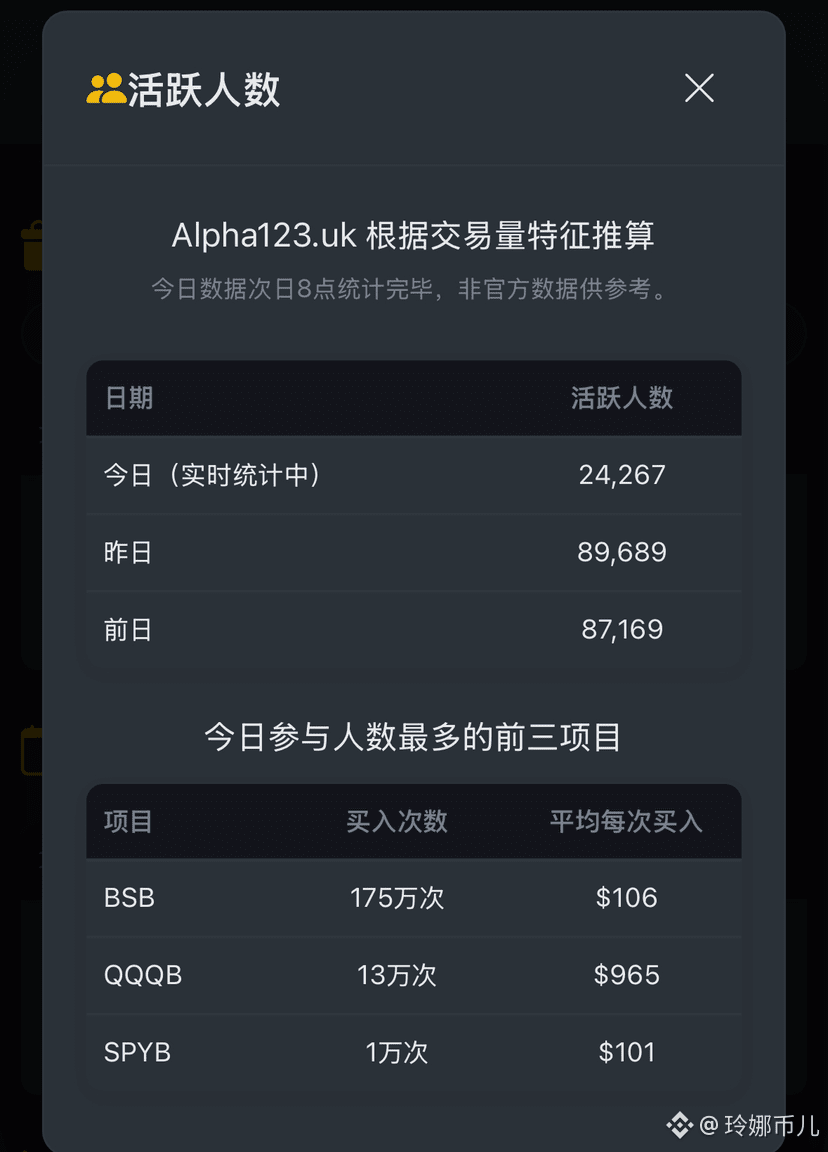
Task: Click the 89,689 active users value
Action: pyautogui.click(x=622, y=552)
